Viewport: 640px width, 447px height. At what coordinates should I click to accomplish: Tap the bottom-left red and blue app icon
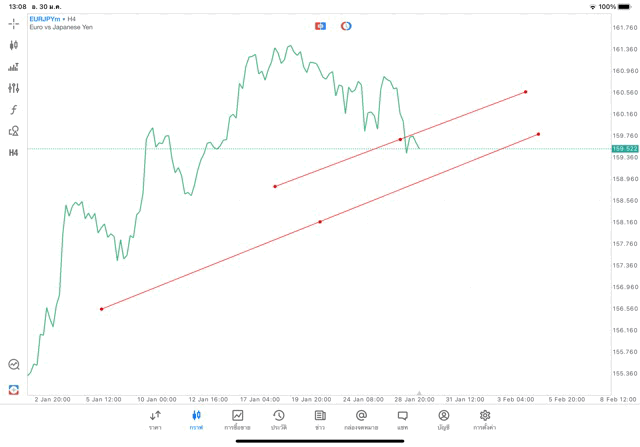(x=14, y=389)
